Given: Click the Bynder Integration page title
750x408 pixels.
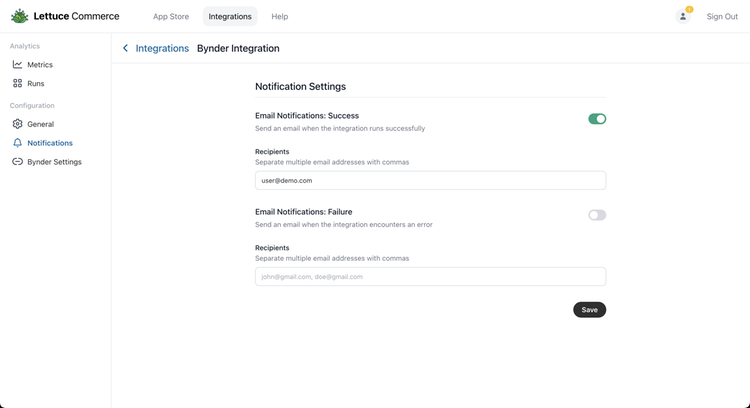Looking at the screenshot, I should click(x=238, y=48).
